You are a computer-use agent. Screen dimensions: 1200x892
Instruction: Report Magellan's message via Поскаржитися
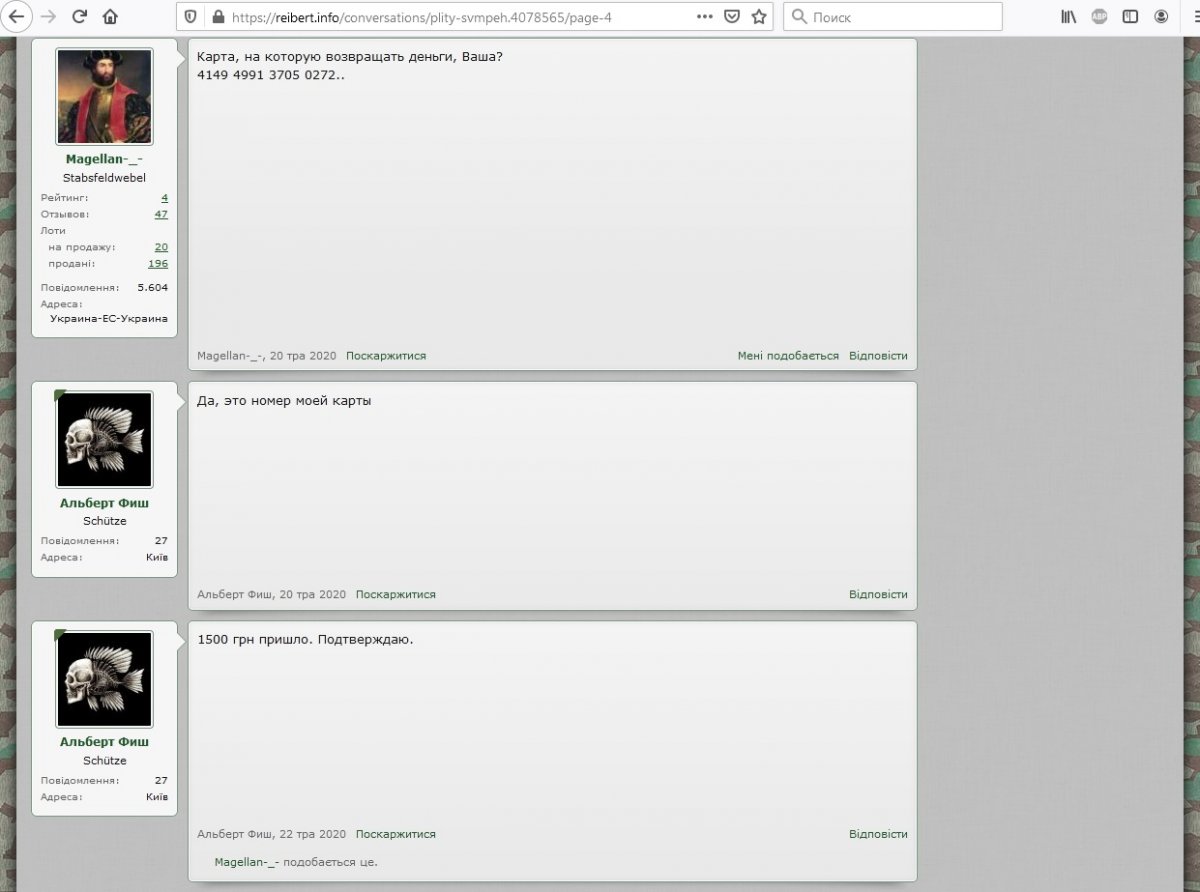click(x=386, y=356)
